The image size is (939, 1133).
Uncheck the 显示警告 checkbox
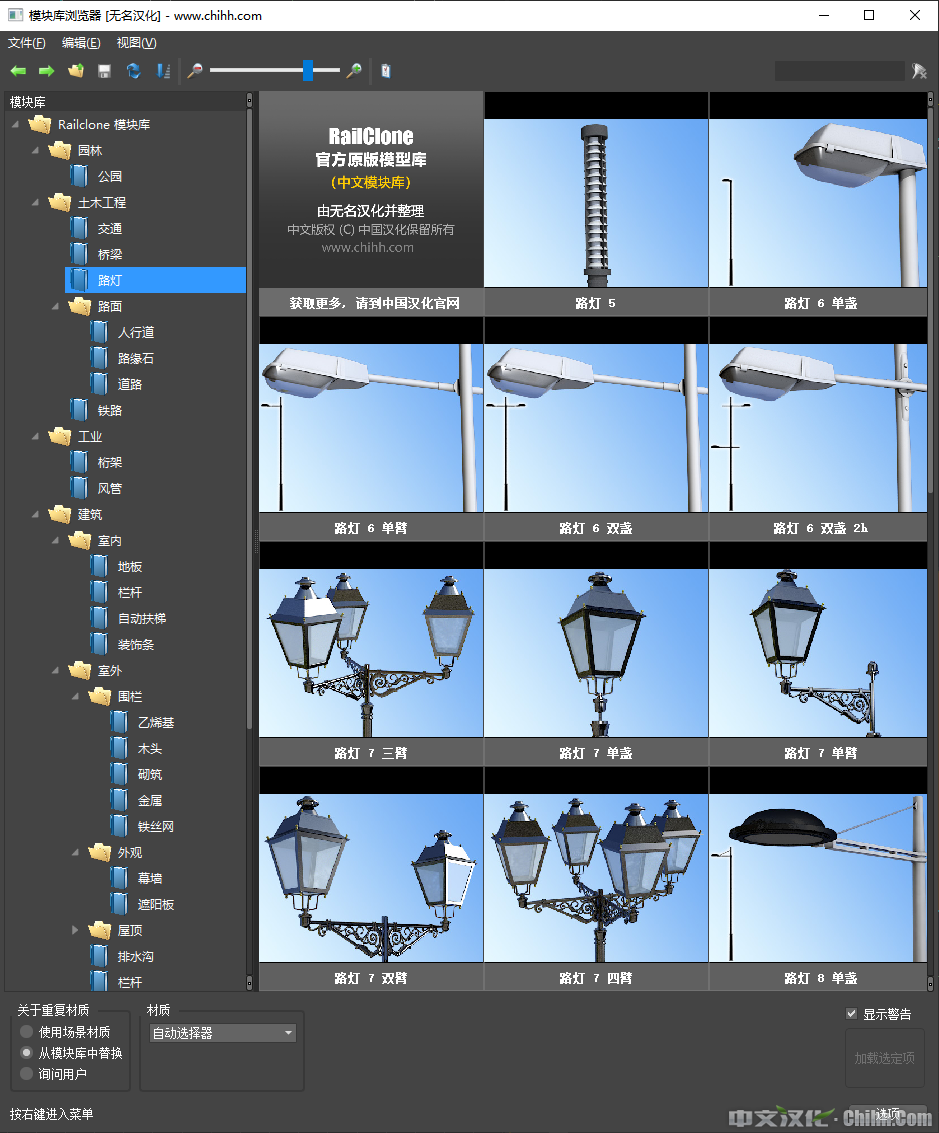pos(852,1014)
